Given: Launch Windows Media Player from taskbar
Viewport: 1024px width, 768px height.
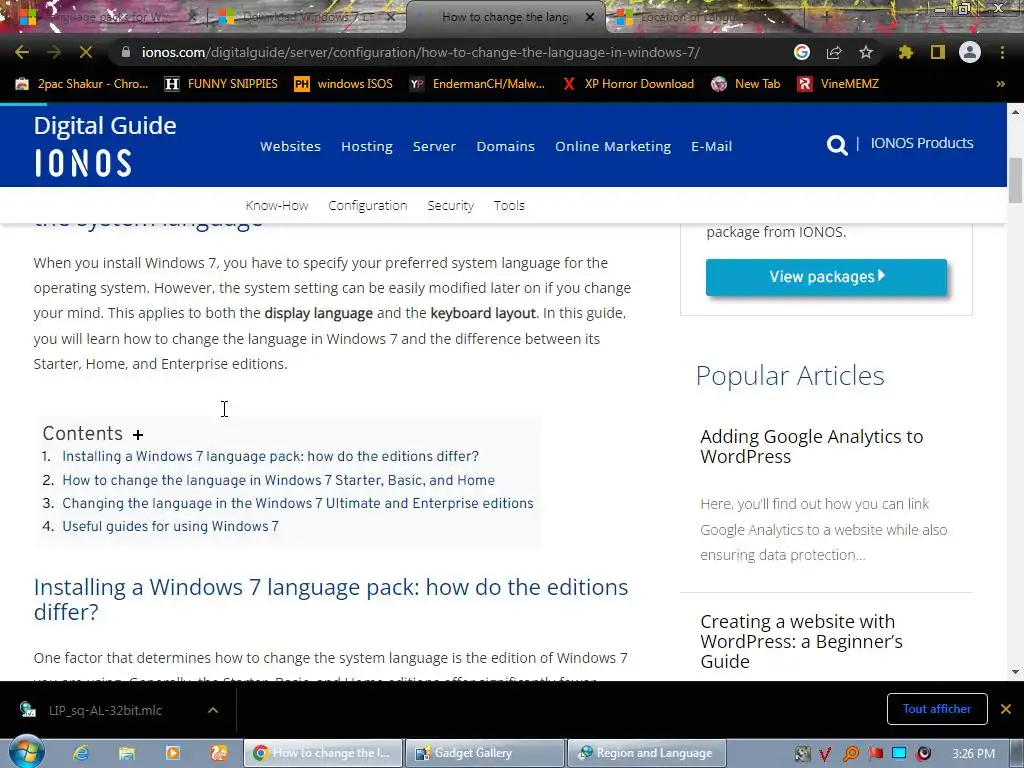Looking at the screenshot, I should pyautogui.click(x=172, y=753).
